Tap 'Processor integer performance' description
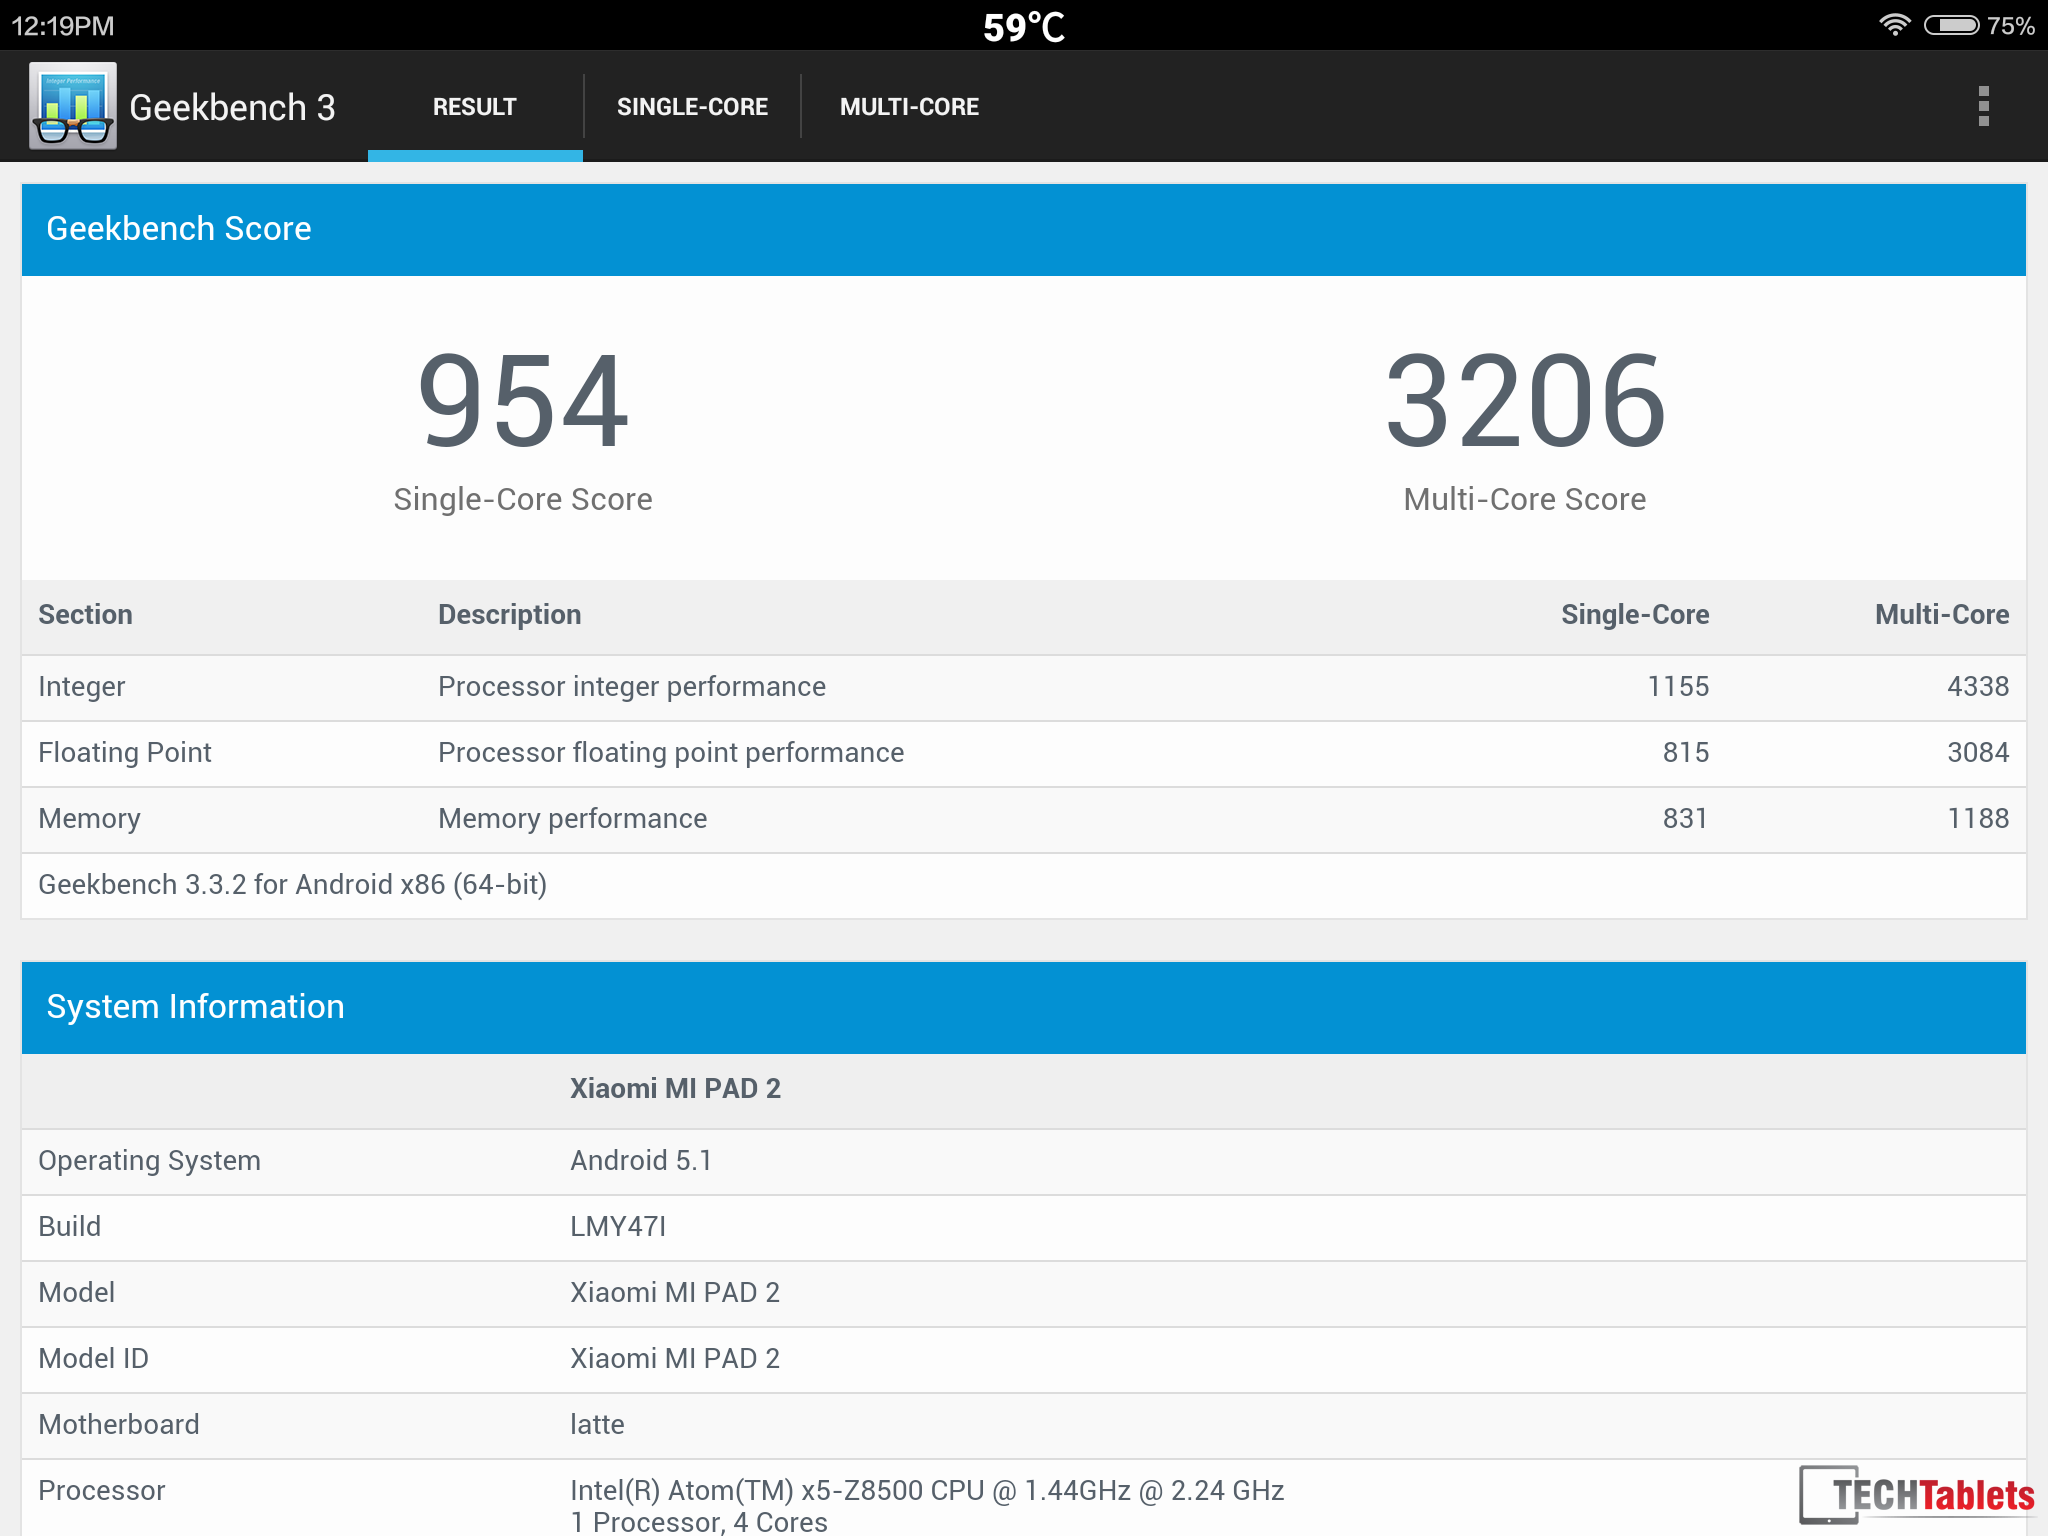The width and height of the screenshot is (2048, 1536). pyautogui.click(x=632, y=687)
